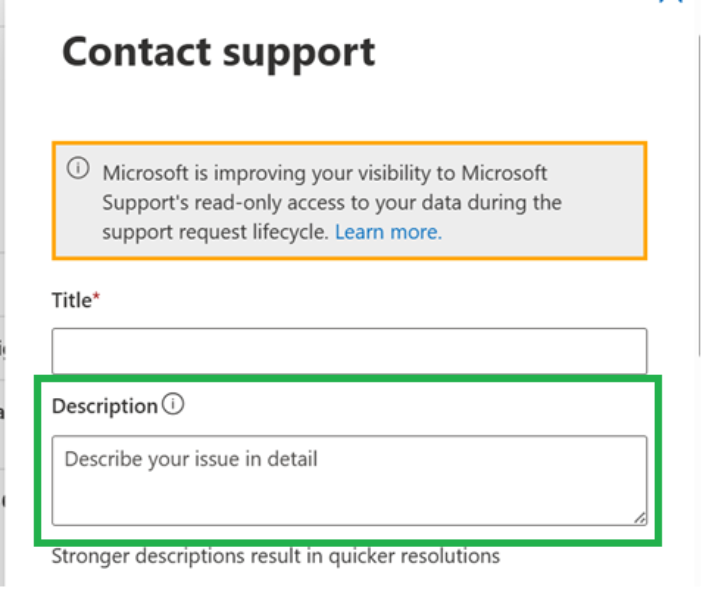Click the 'support request lifecycle' text in the banner
The height and width of the screenshot is (607, 720).
(215, 232)
